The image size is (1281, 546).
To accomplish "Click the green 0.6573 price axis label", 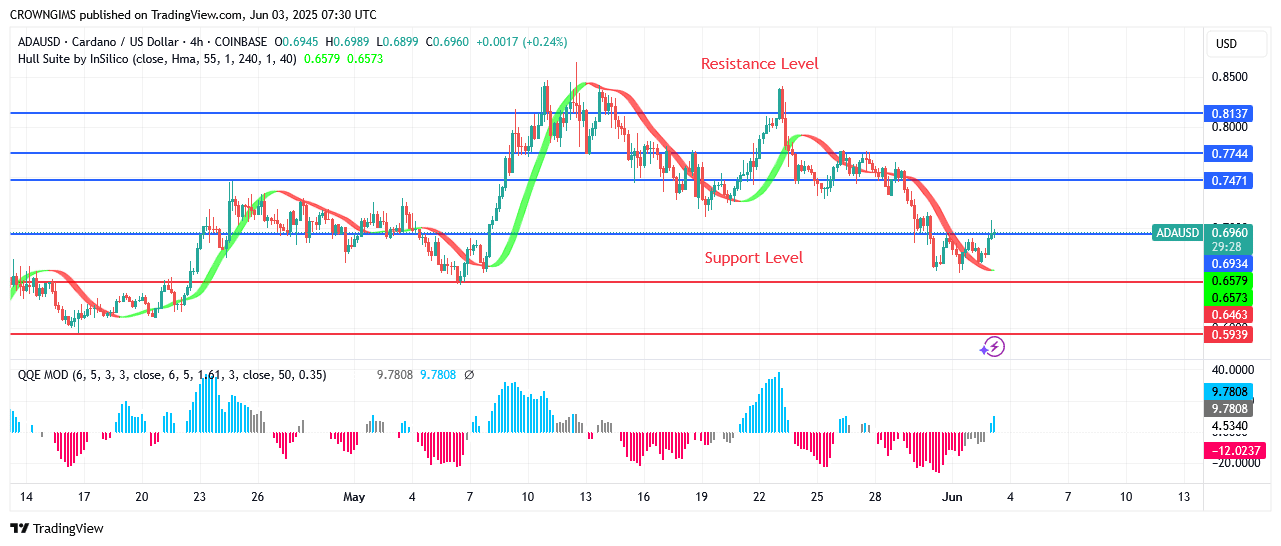I will click(x=1228, y=298).
